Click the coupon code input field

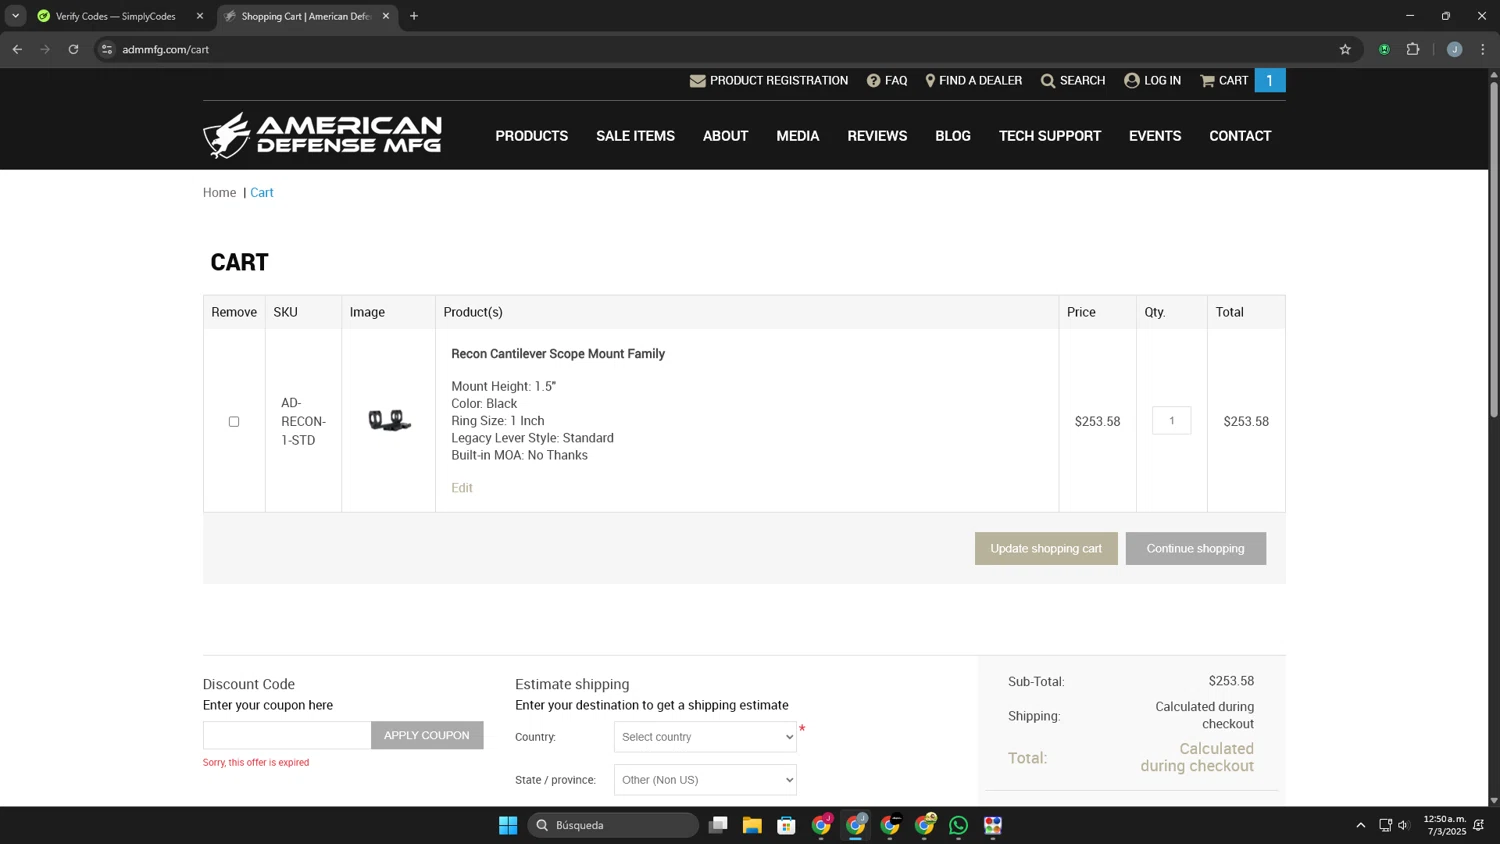[287, 735]
